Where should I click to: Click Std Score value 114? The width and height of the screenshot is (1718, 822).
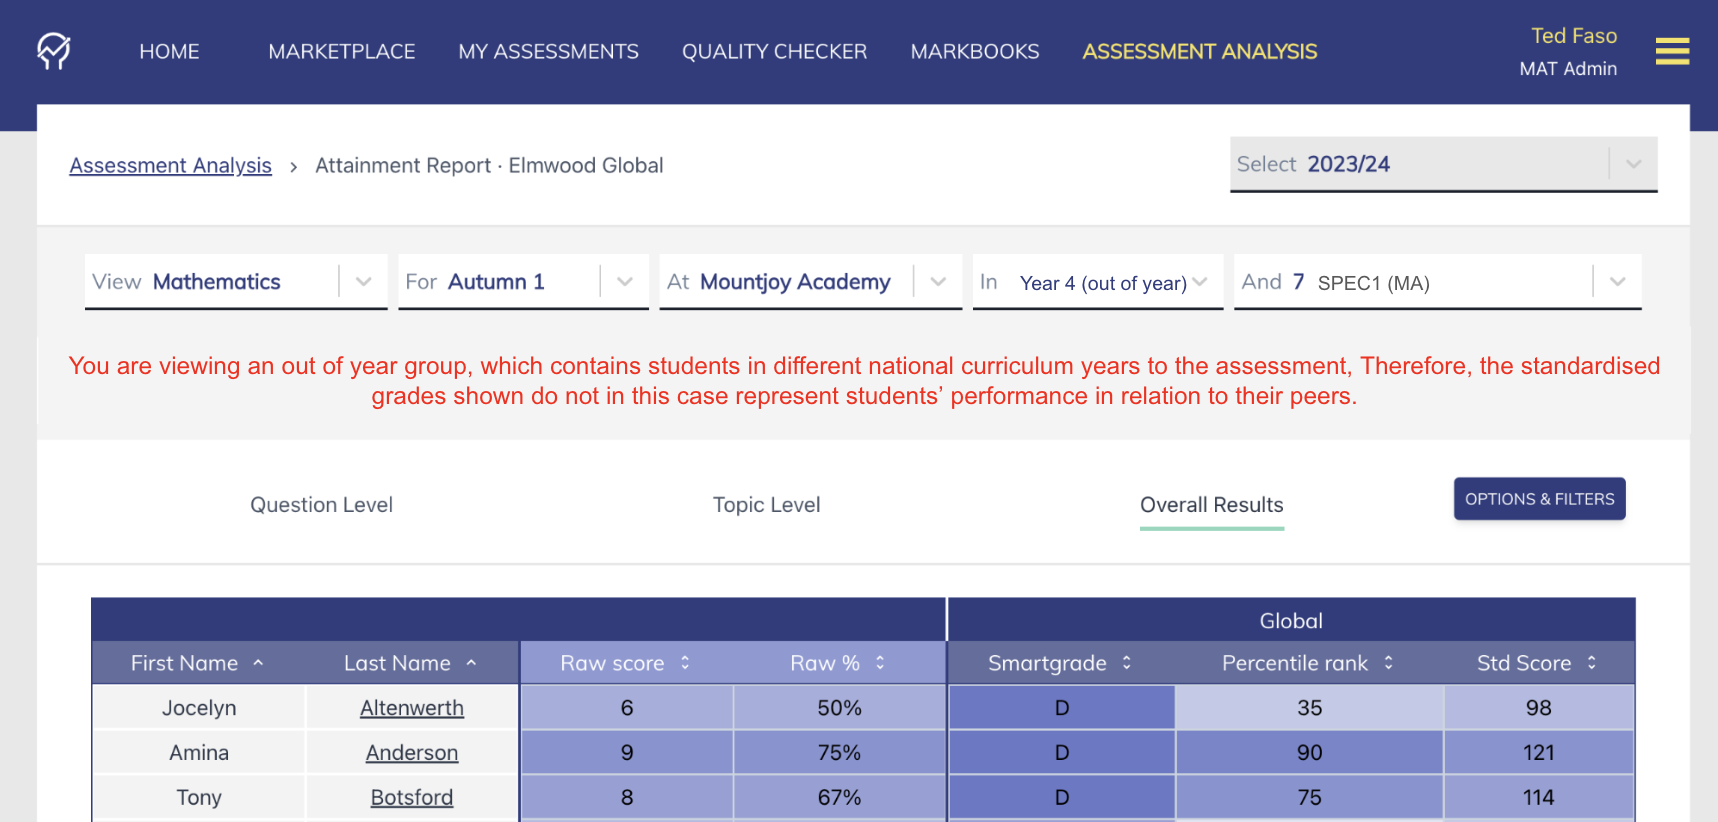(x=1539, y=798)
